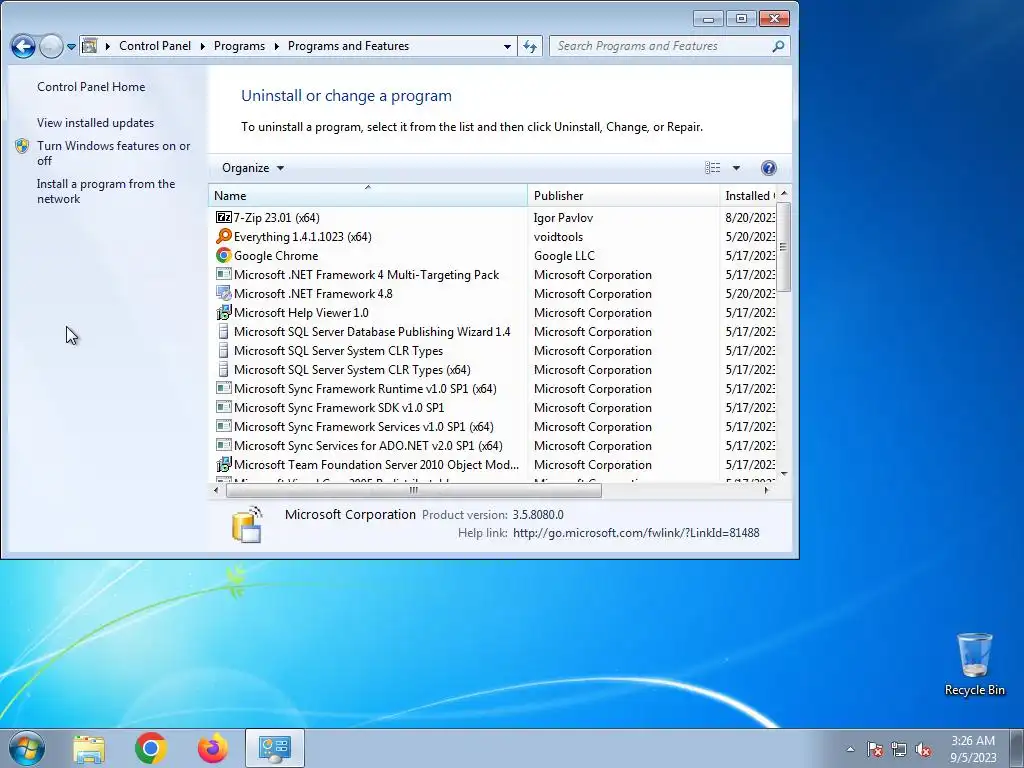Select Microsoft SQL Server System CLR Types (x64)
This screenshot has width=1024, height=768.
(x=351, y=370)
